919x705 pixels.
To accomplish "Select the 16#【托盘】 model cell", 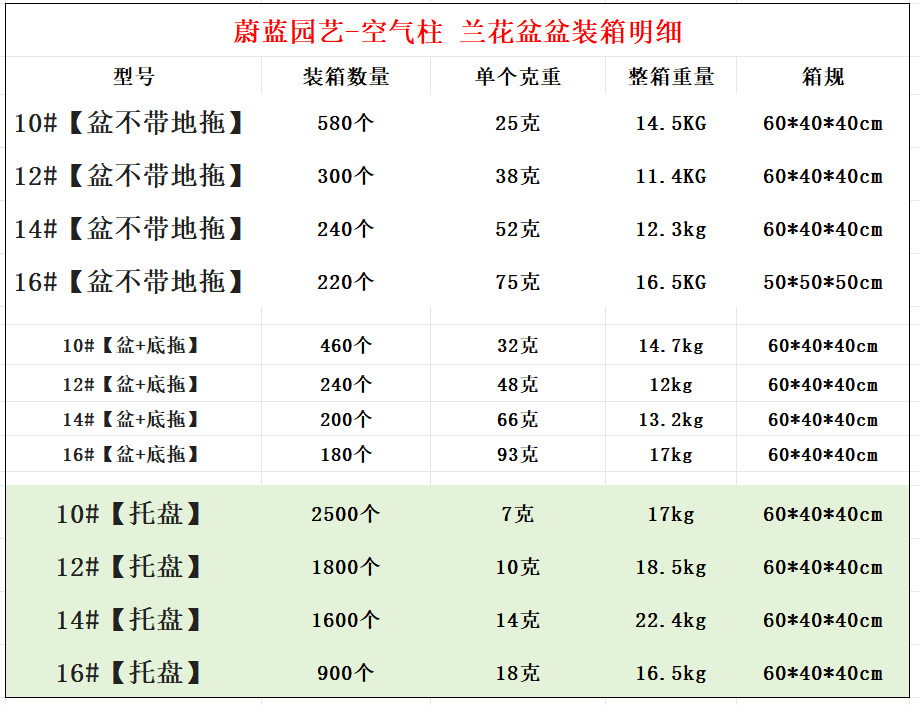I will tap(128, 673).
